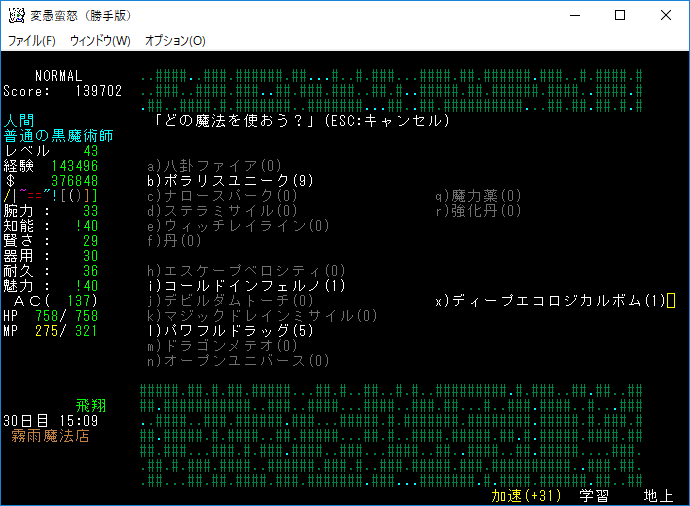Open the ファイル(F) menu
The image size is (690, 506).
[32, 41]
